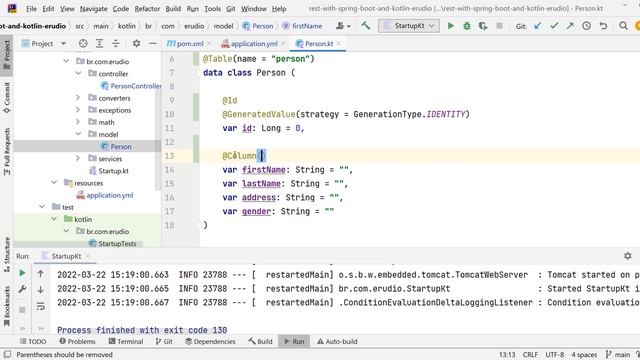Viewport: 640px width, 360px height.
Task: Open Search Everywhere magnifier
Action: pyautogui.click(x=623, y=26)
